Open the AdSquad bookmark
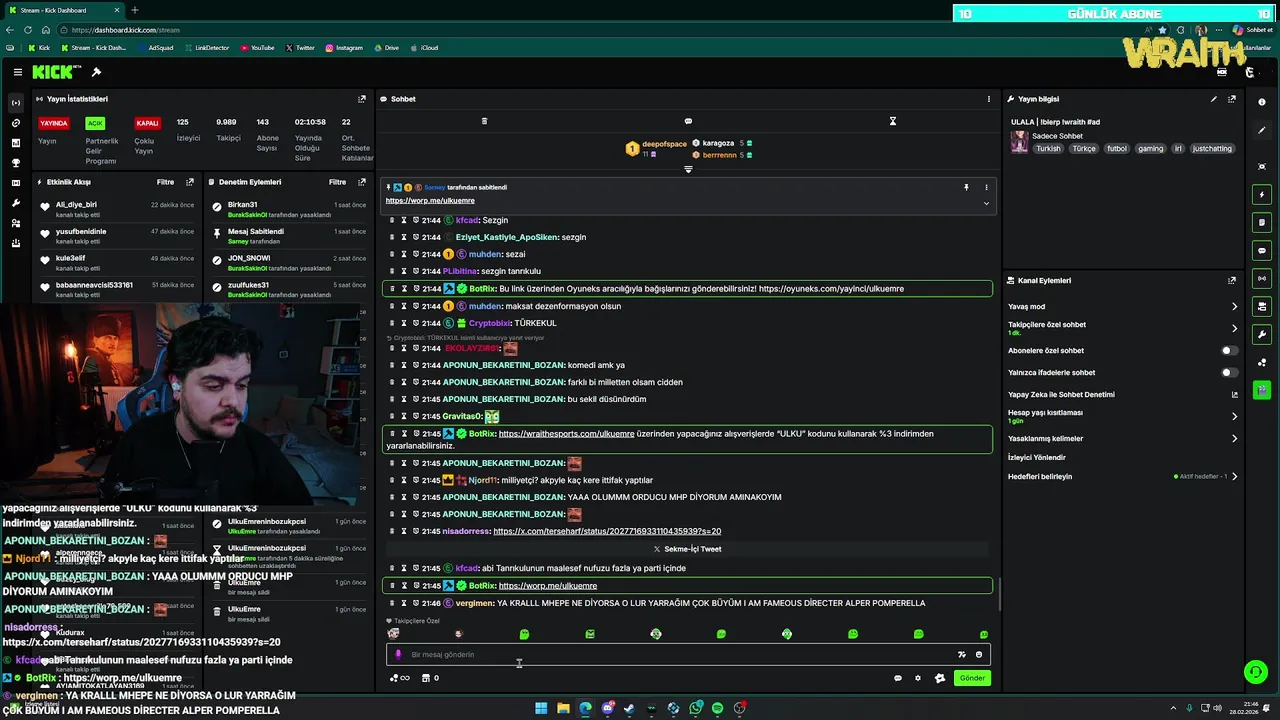The height and width of the screenshot is (720, 1280). pyautogui.click(x=155, y=48)
